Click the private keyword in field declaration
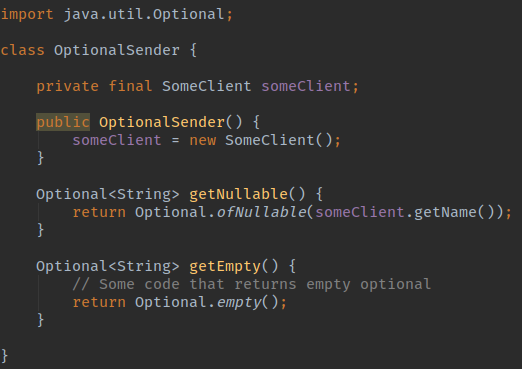The image size is (522, 369). [x=67, y=86]
